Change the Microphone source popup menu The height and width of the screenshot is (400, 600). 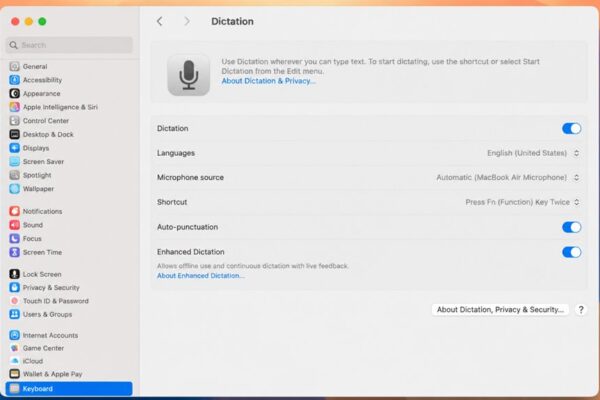click(508, 178)
